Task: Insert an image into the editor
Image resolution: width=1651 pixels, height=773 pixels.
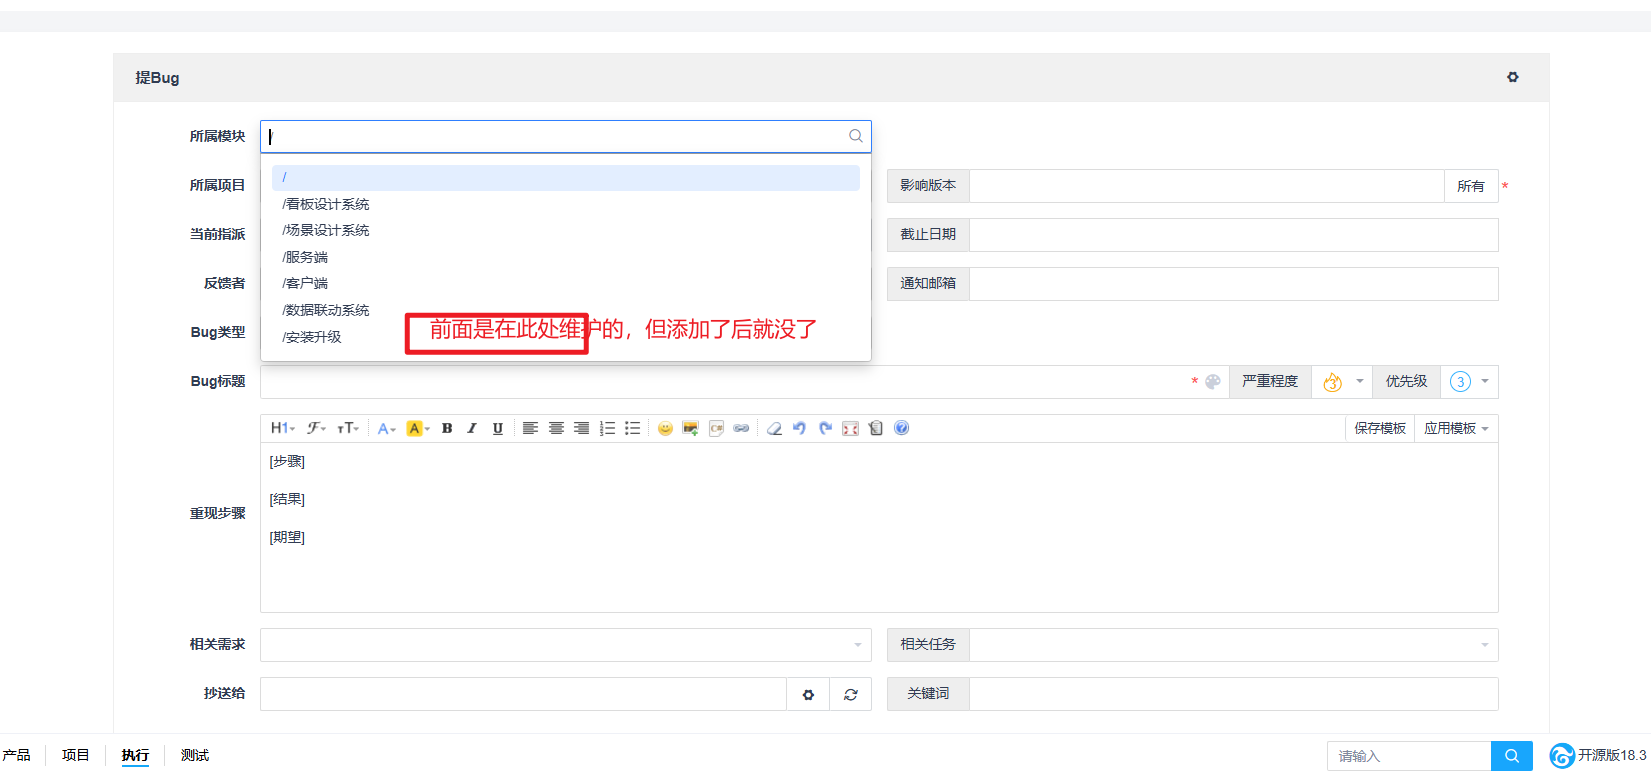Action: pos(690,428)
